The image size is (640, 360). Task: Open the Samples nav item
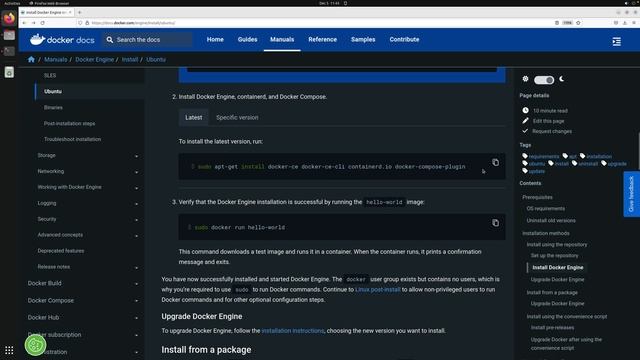[363, 40]
